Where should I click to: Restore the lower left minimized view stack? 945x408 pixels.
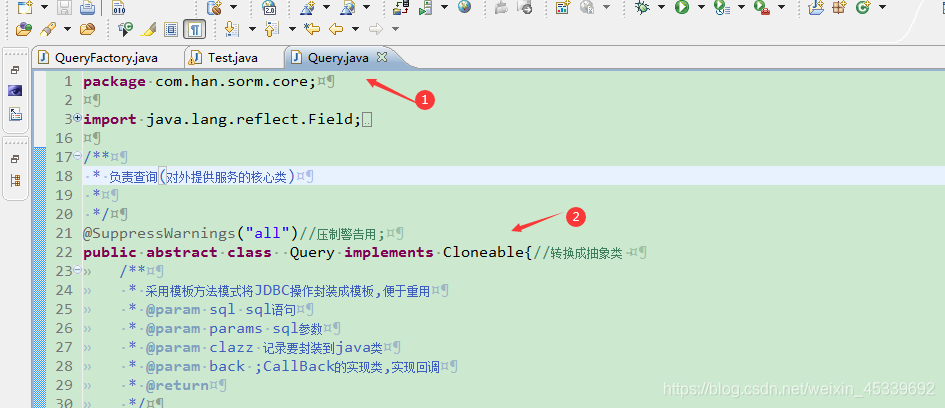pyautogui.click(x=15, y=159)
